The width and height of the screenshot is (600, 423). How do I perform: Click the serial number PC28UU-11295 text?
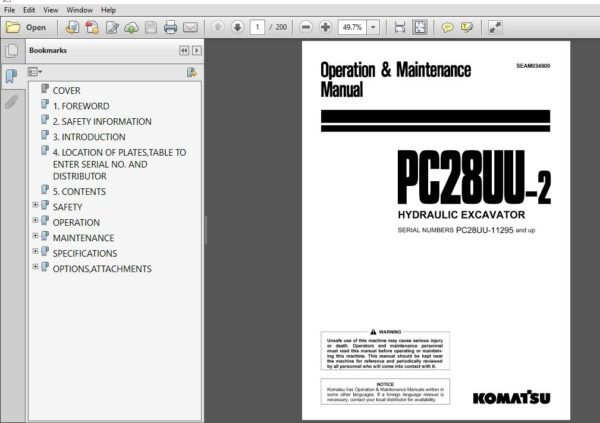484,230
